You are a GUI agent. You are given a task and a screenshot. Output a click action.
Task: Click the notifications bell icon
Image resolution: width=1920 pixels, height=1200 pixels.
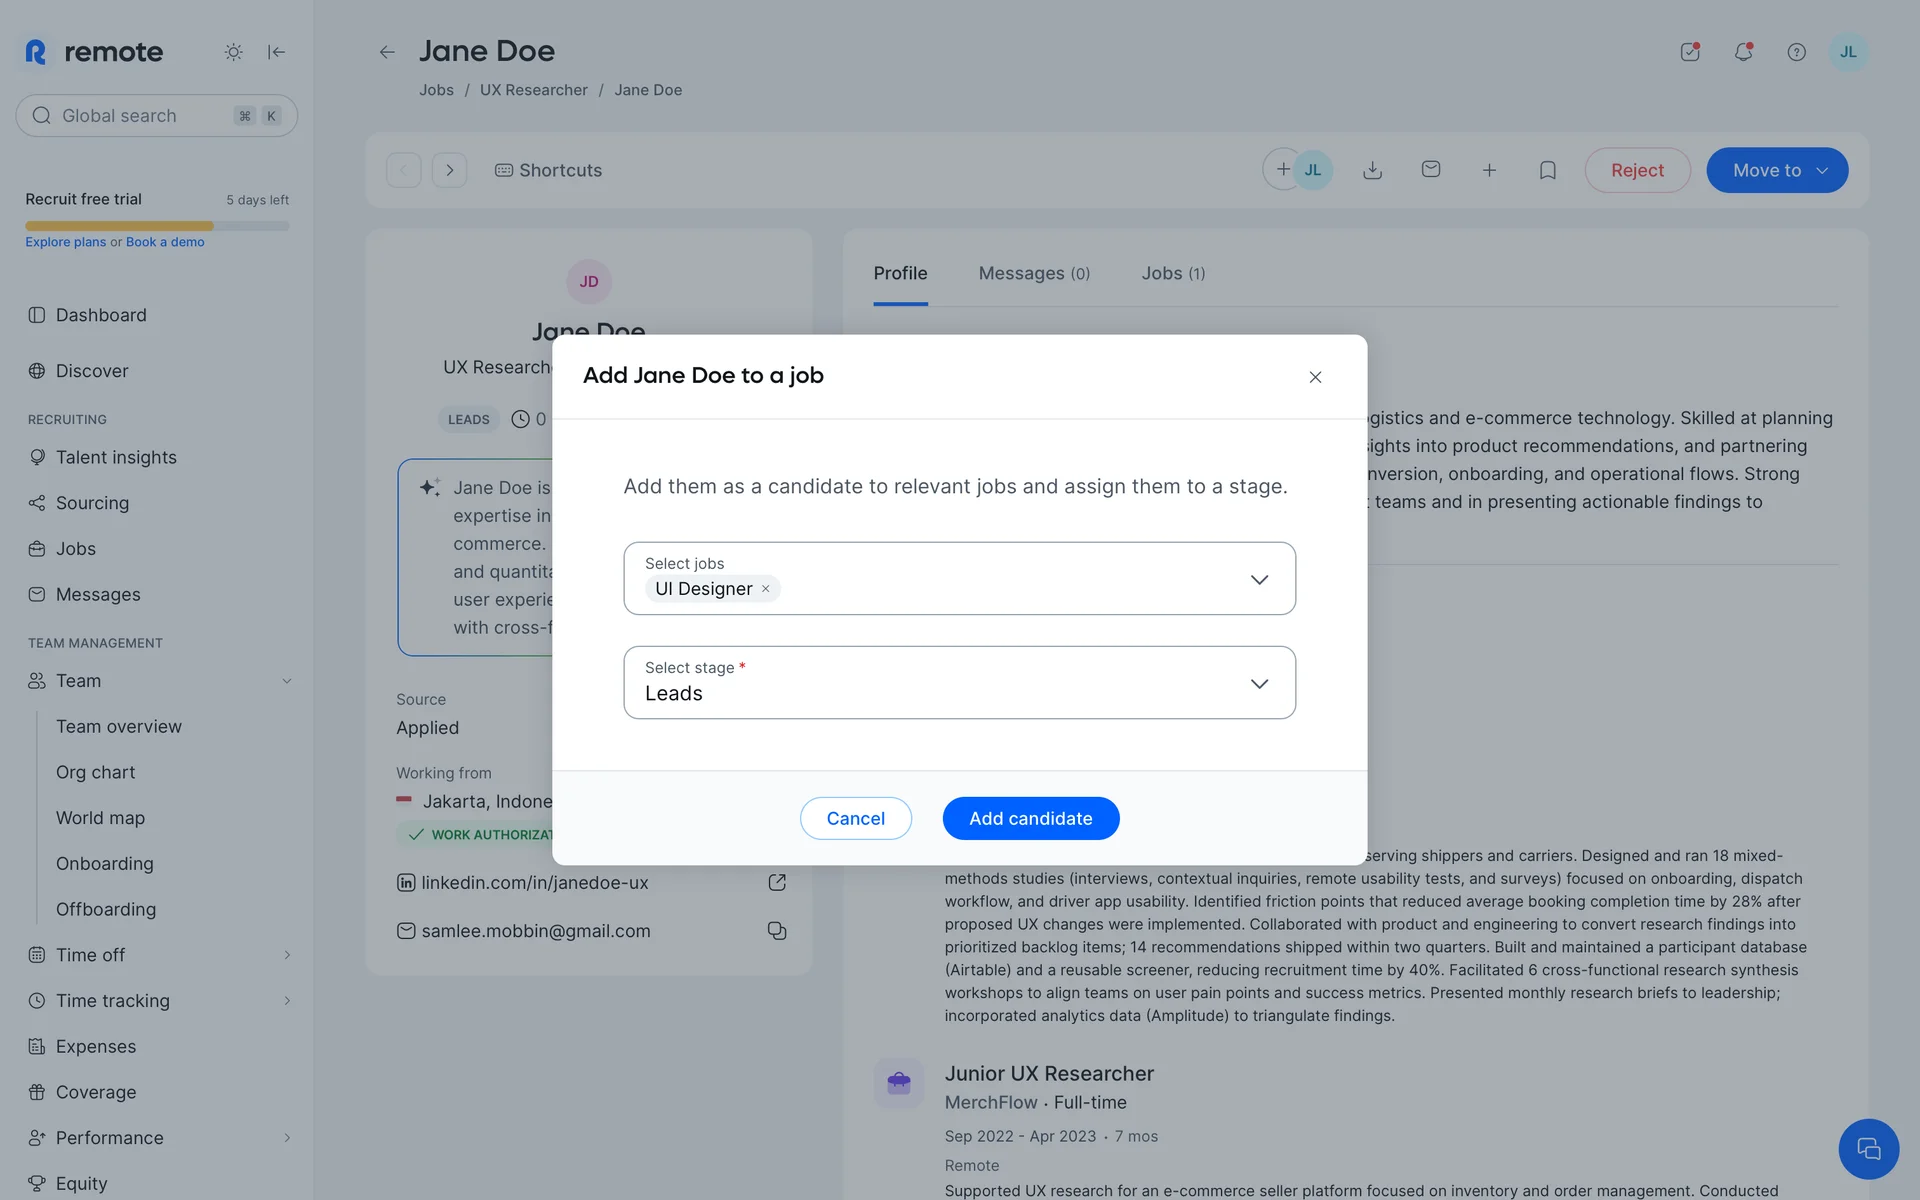click(1743, 52)
